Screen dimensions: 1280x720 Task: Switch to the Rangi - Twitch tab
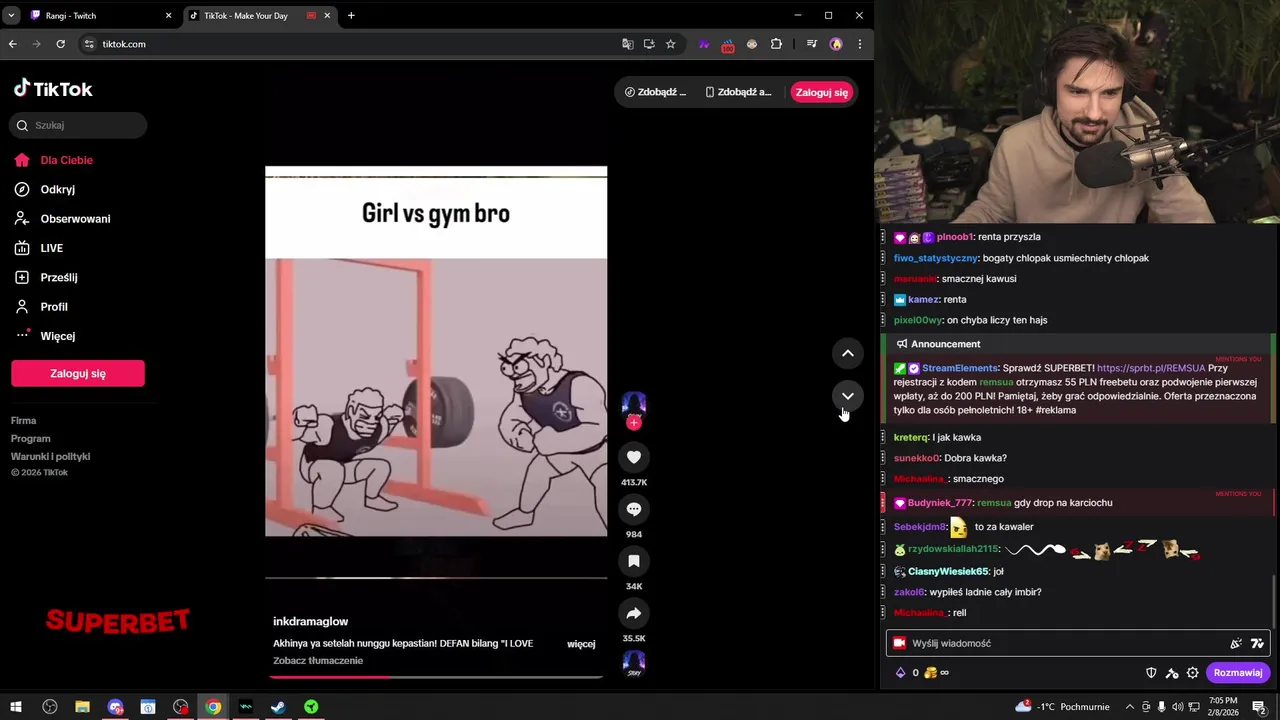click(100, 16)
